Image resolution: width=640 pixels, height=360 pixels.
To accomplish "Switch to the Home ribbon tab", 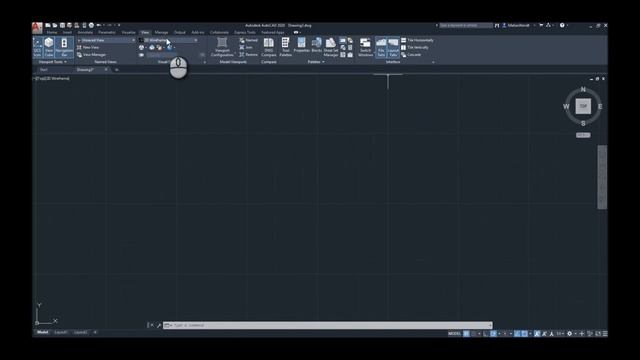I will click(x=52, y=32).
